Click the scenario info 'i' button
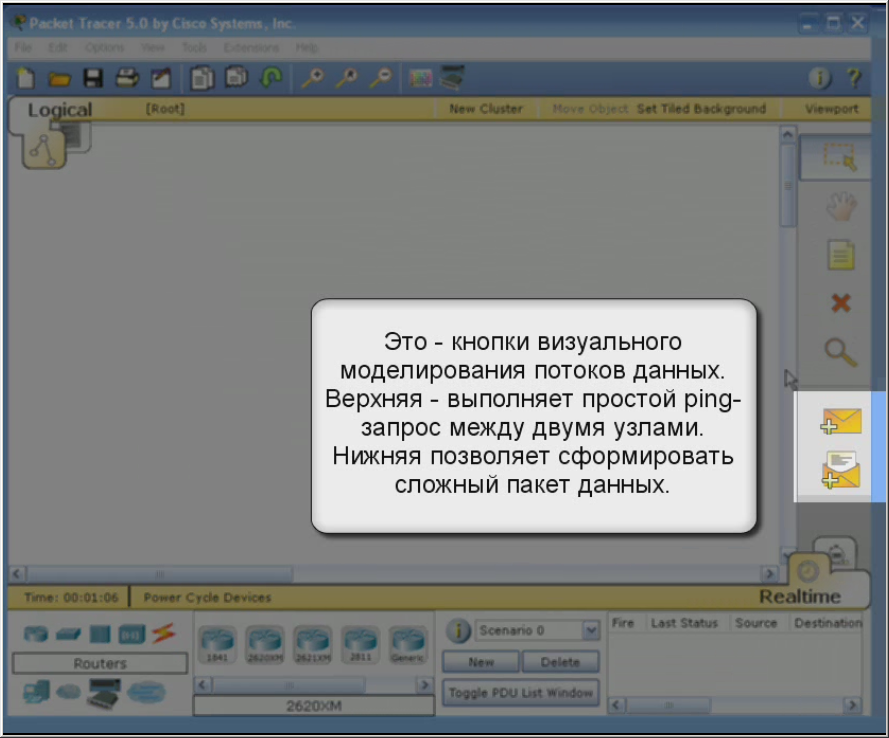The width and height of the screenshot is (889, 738). [458, 630]
